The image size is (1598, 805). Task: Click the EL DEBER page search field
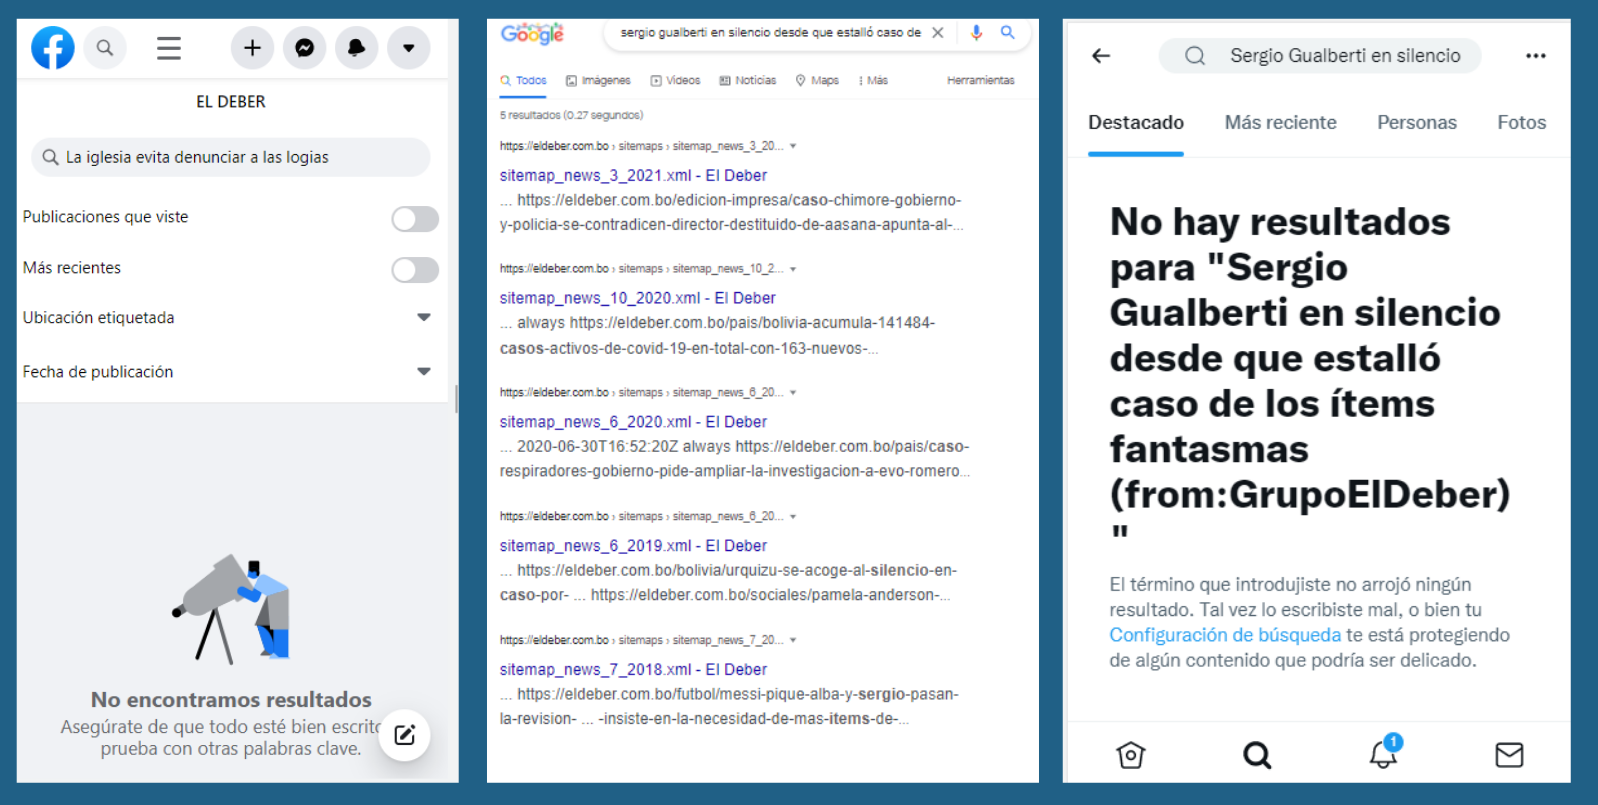pyautogui.click(x=231, y=157)
